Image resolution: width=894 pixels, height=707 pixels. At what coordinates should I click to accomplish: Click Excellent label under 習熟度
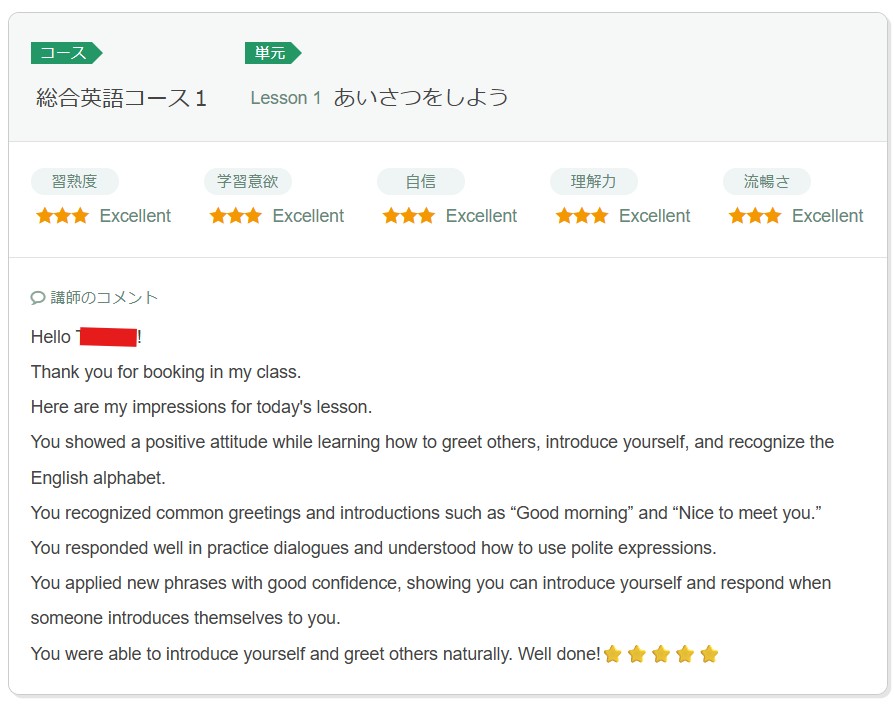coord(135,216)
